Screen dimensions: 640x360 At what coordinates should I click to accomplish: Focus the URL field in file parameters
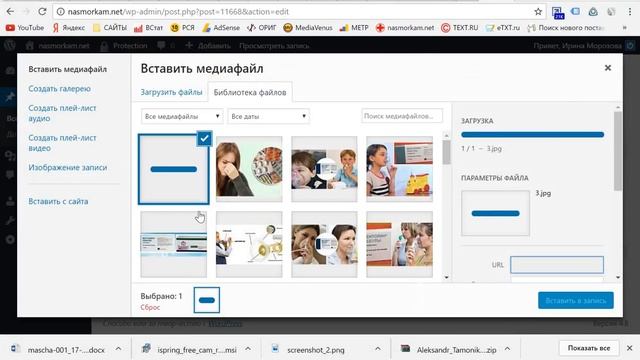point(557,265)
